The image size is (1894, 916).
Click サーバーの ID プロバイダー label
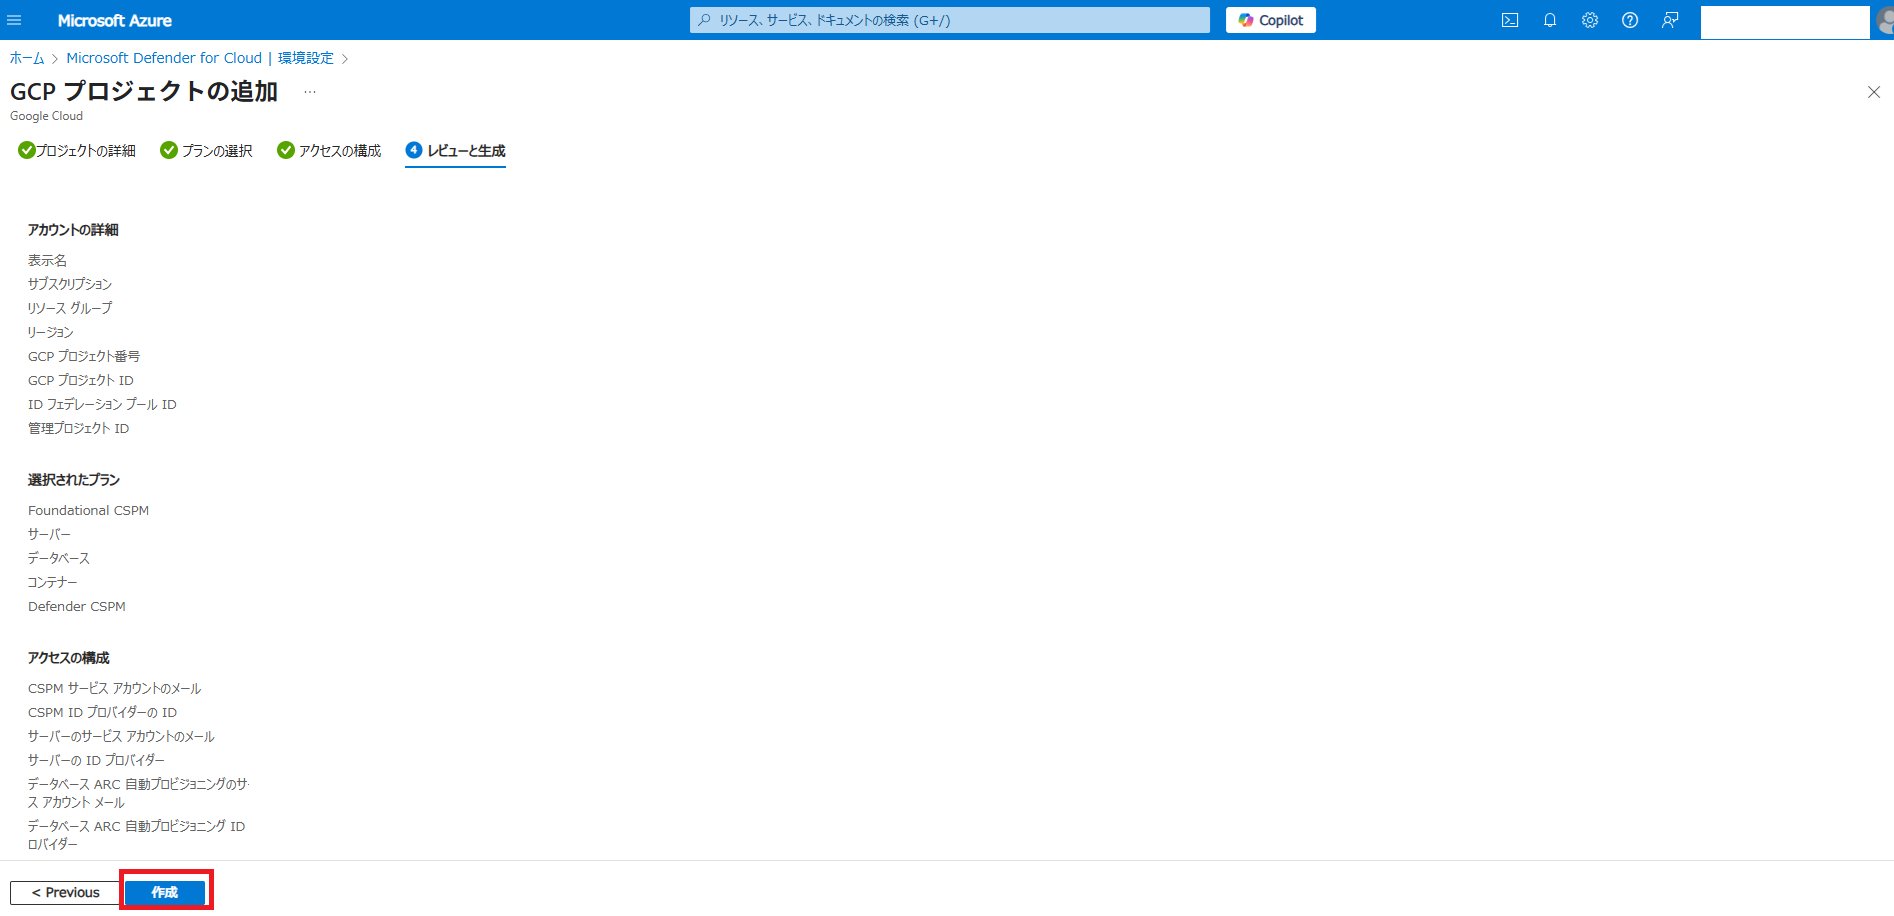pos(96,760)
